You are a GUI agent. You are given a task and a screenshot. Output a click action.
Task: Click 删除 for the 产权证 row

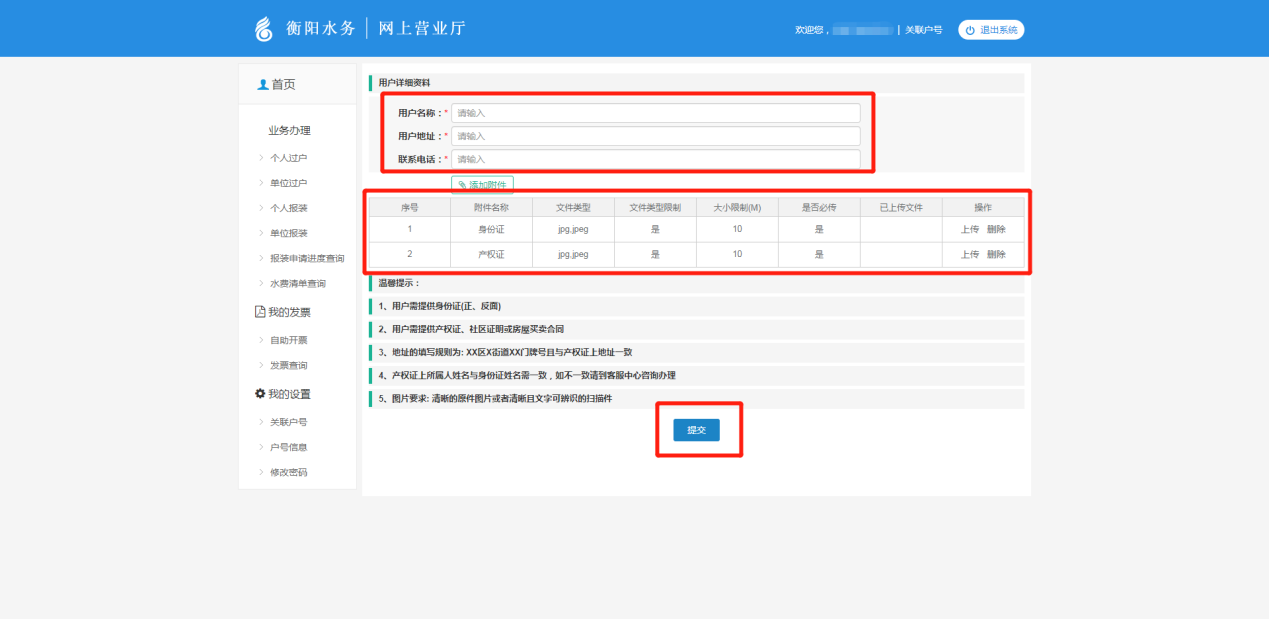(x=996, y=254)
